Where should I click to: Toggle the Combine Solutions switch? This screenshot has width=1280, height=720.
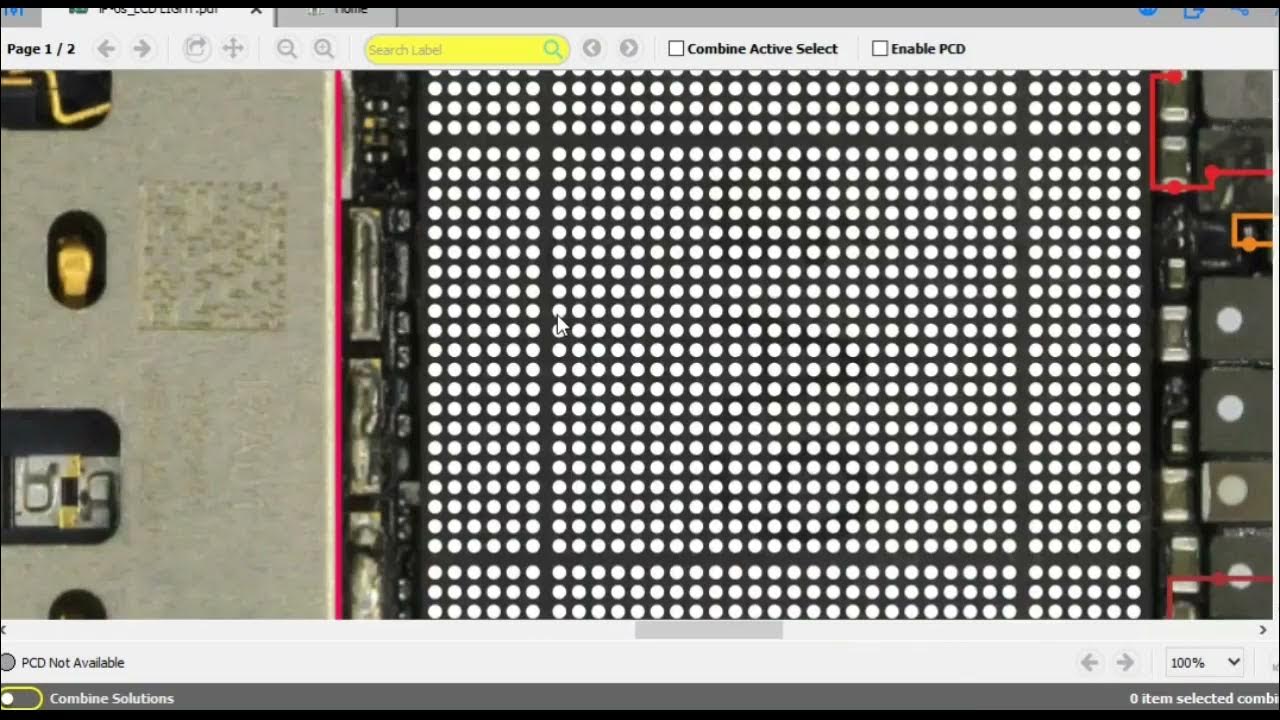(21, 698)
